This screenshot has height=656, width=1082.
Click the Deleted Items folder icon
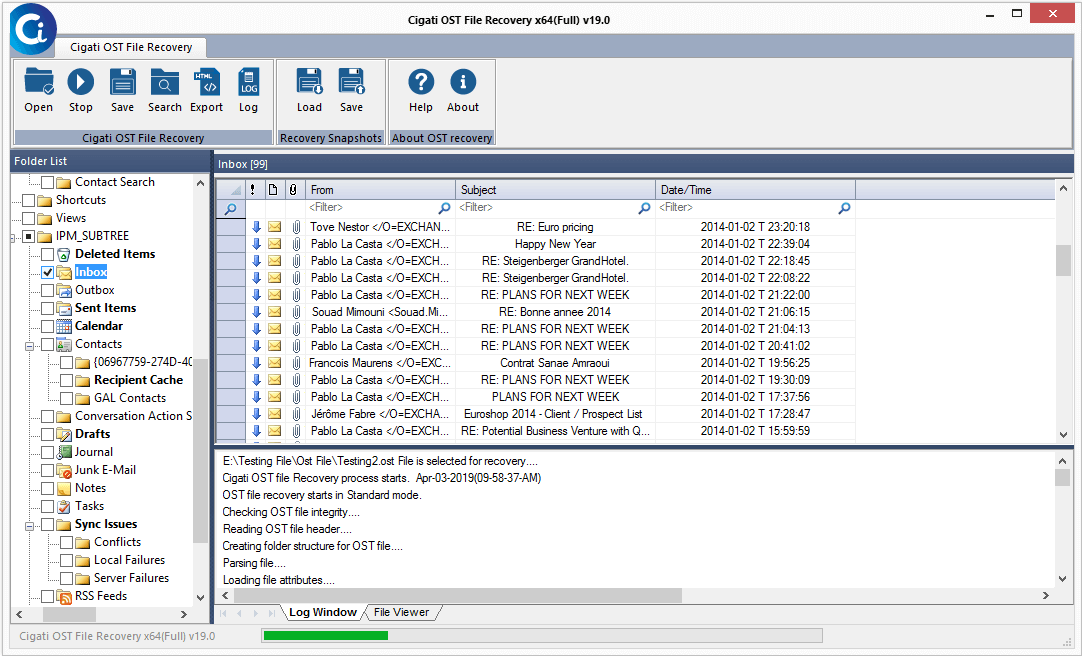(x=63, y=255)
